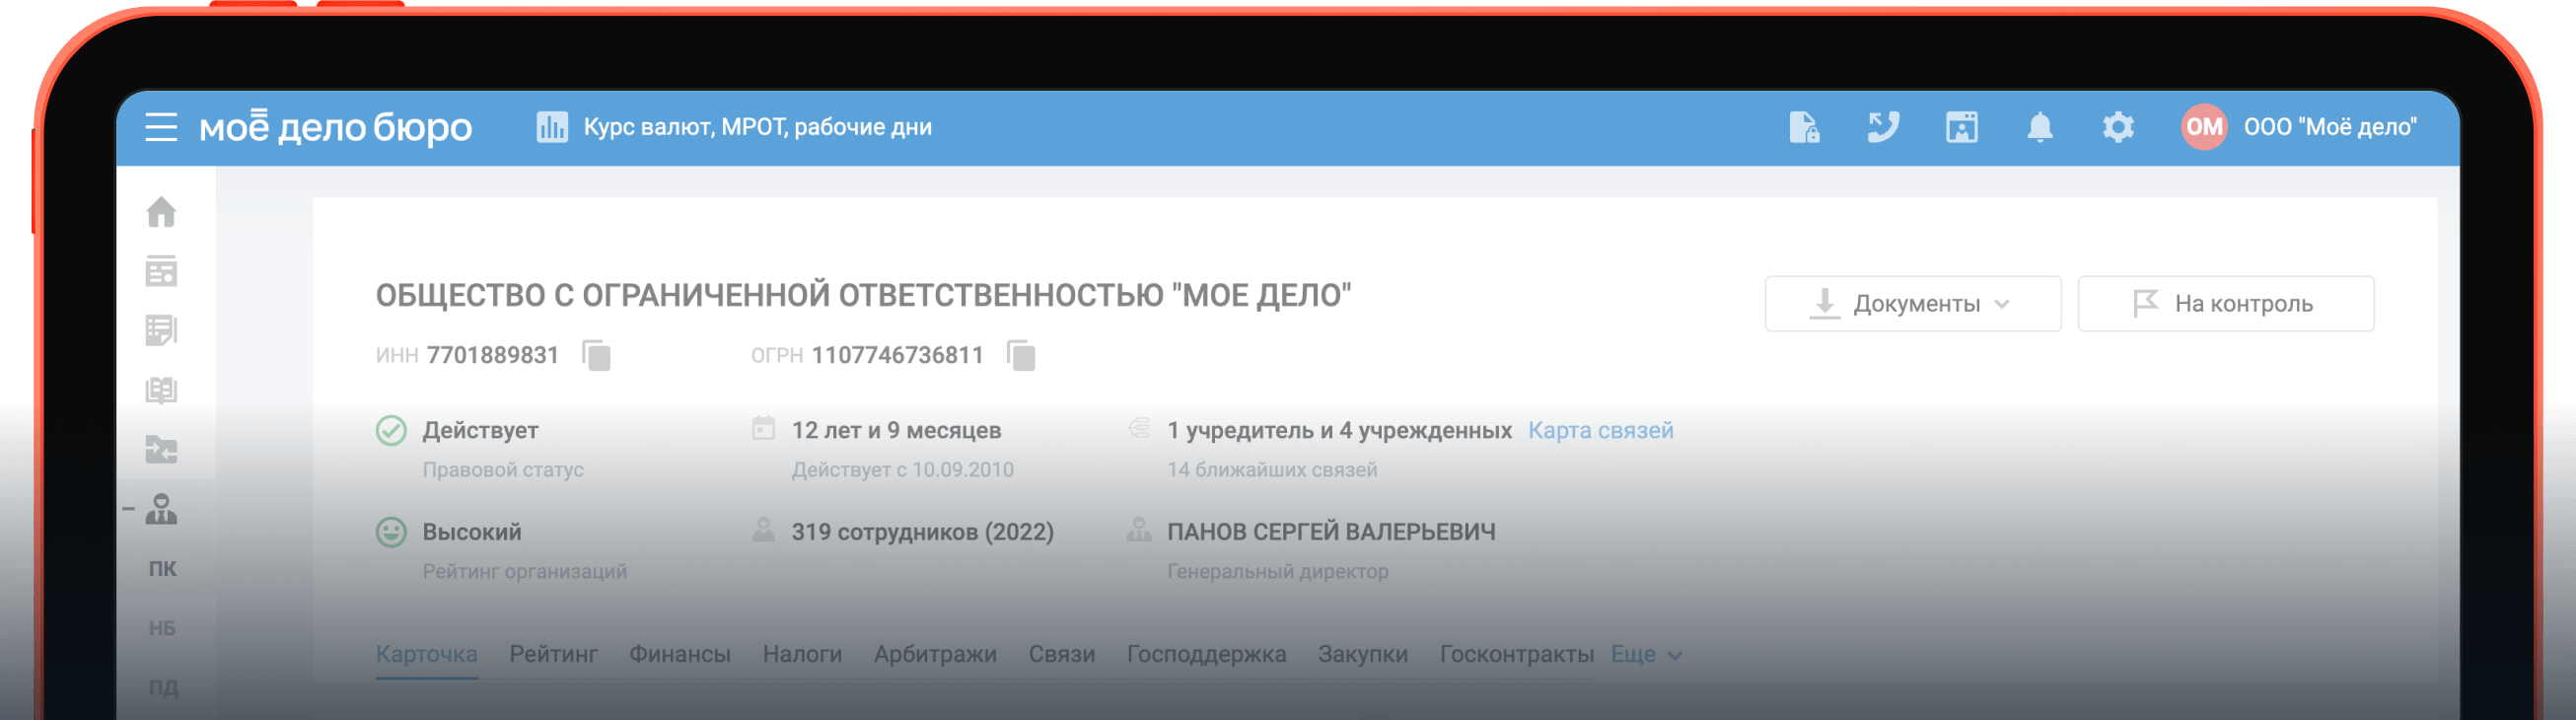Open the locked document icon in header

[1803, 127]
